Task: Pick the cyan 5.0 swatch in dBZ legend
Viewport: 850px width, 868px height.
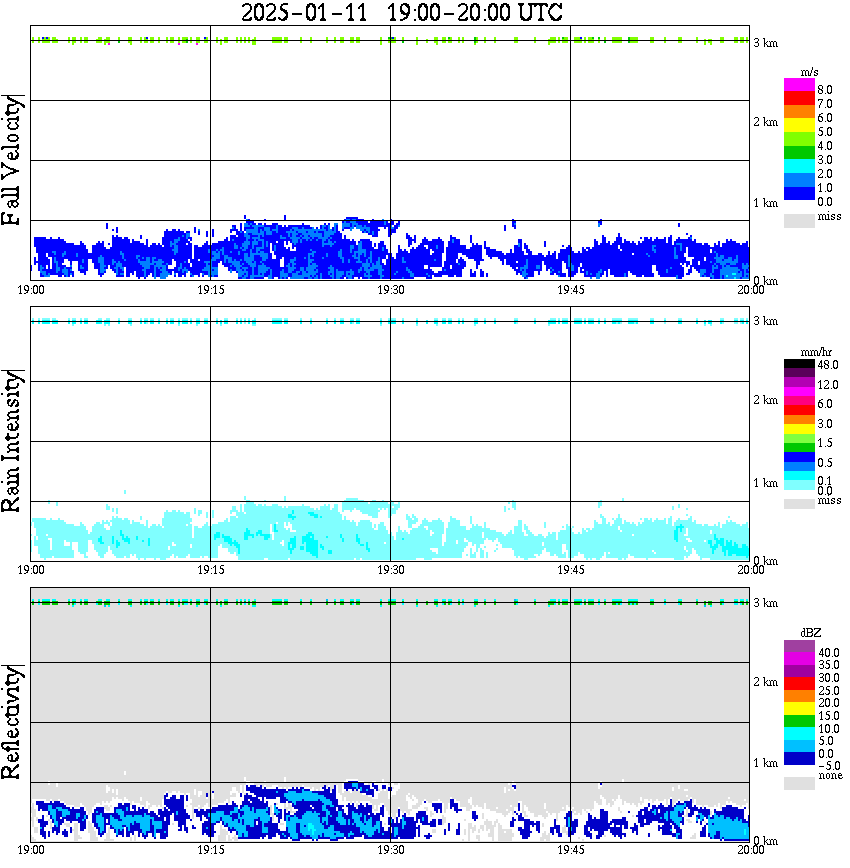Action: click(x=799, y=733)
